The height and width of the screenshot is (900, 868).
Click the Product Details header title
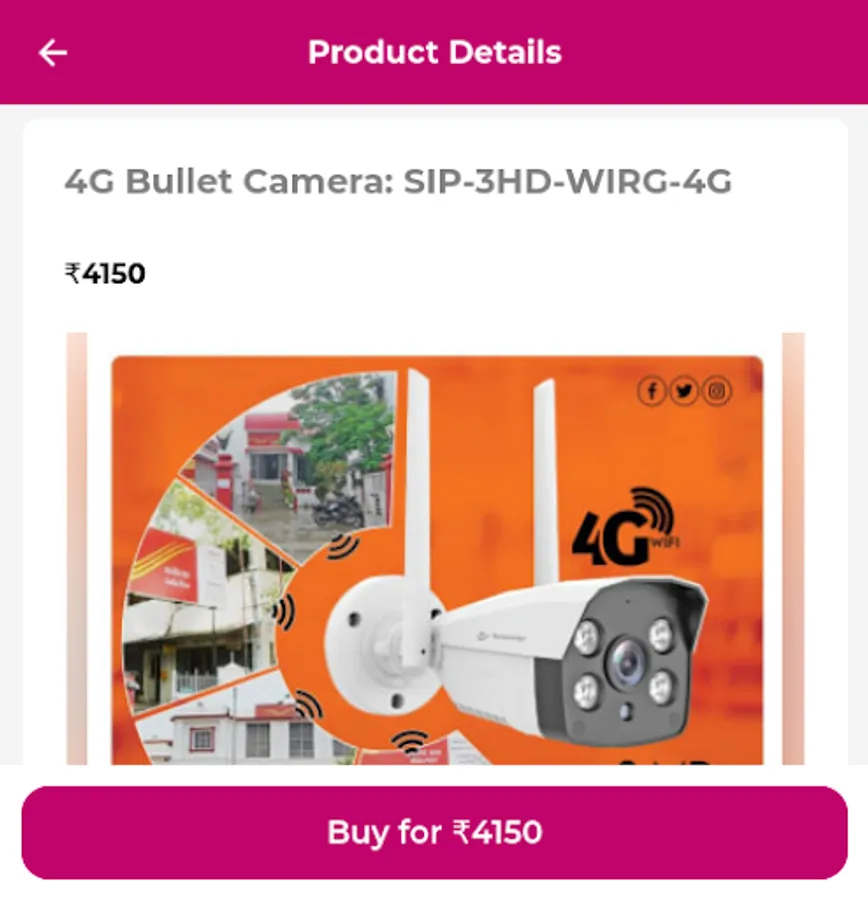[435, 52]
